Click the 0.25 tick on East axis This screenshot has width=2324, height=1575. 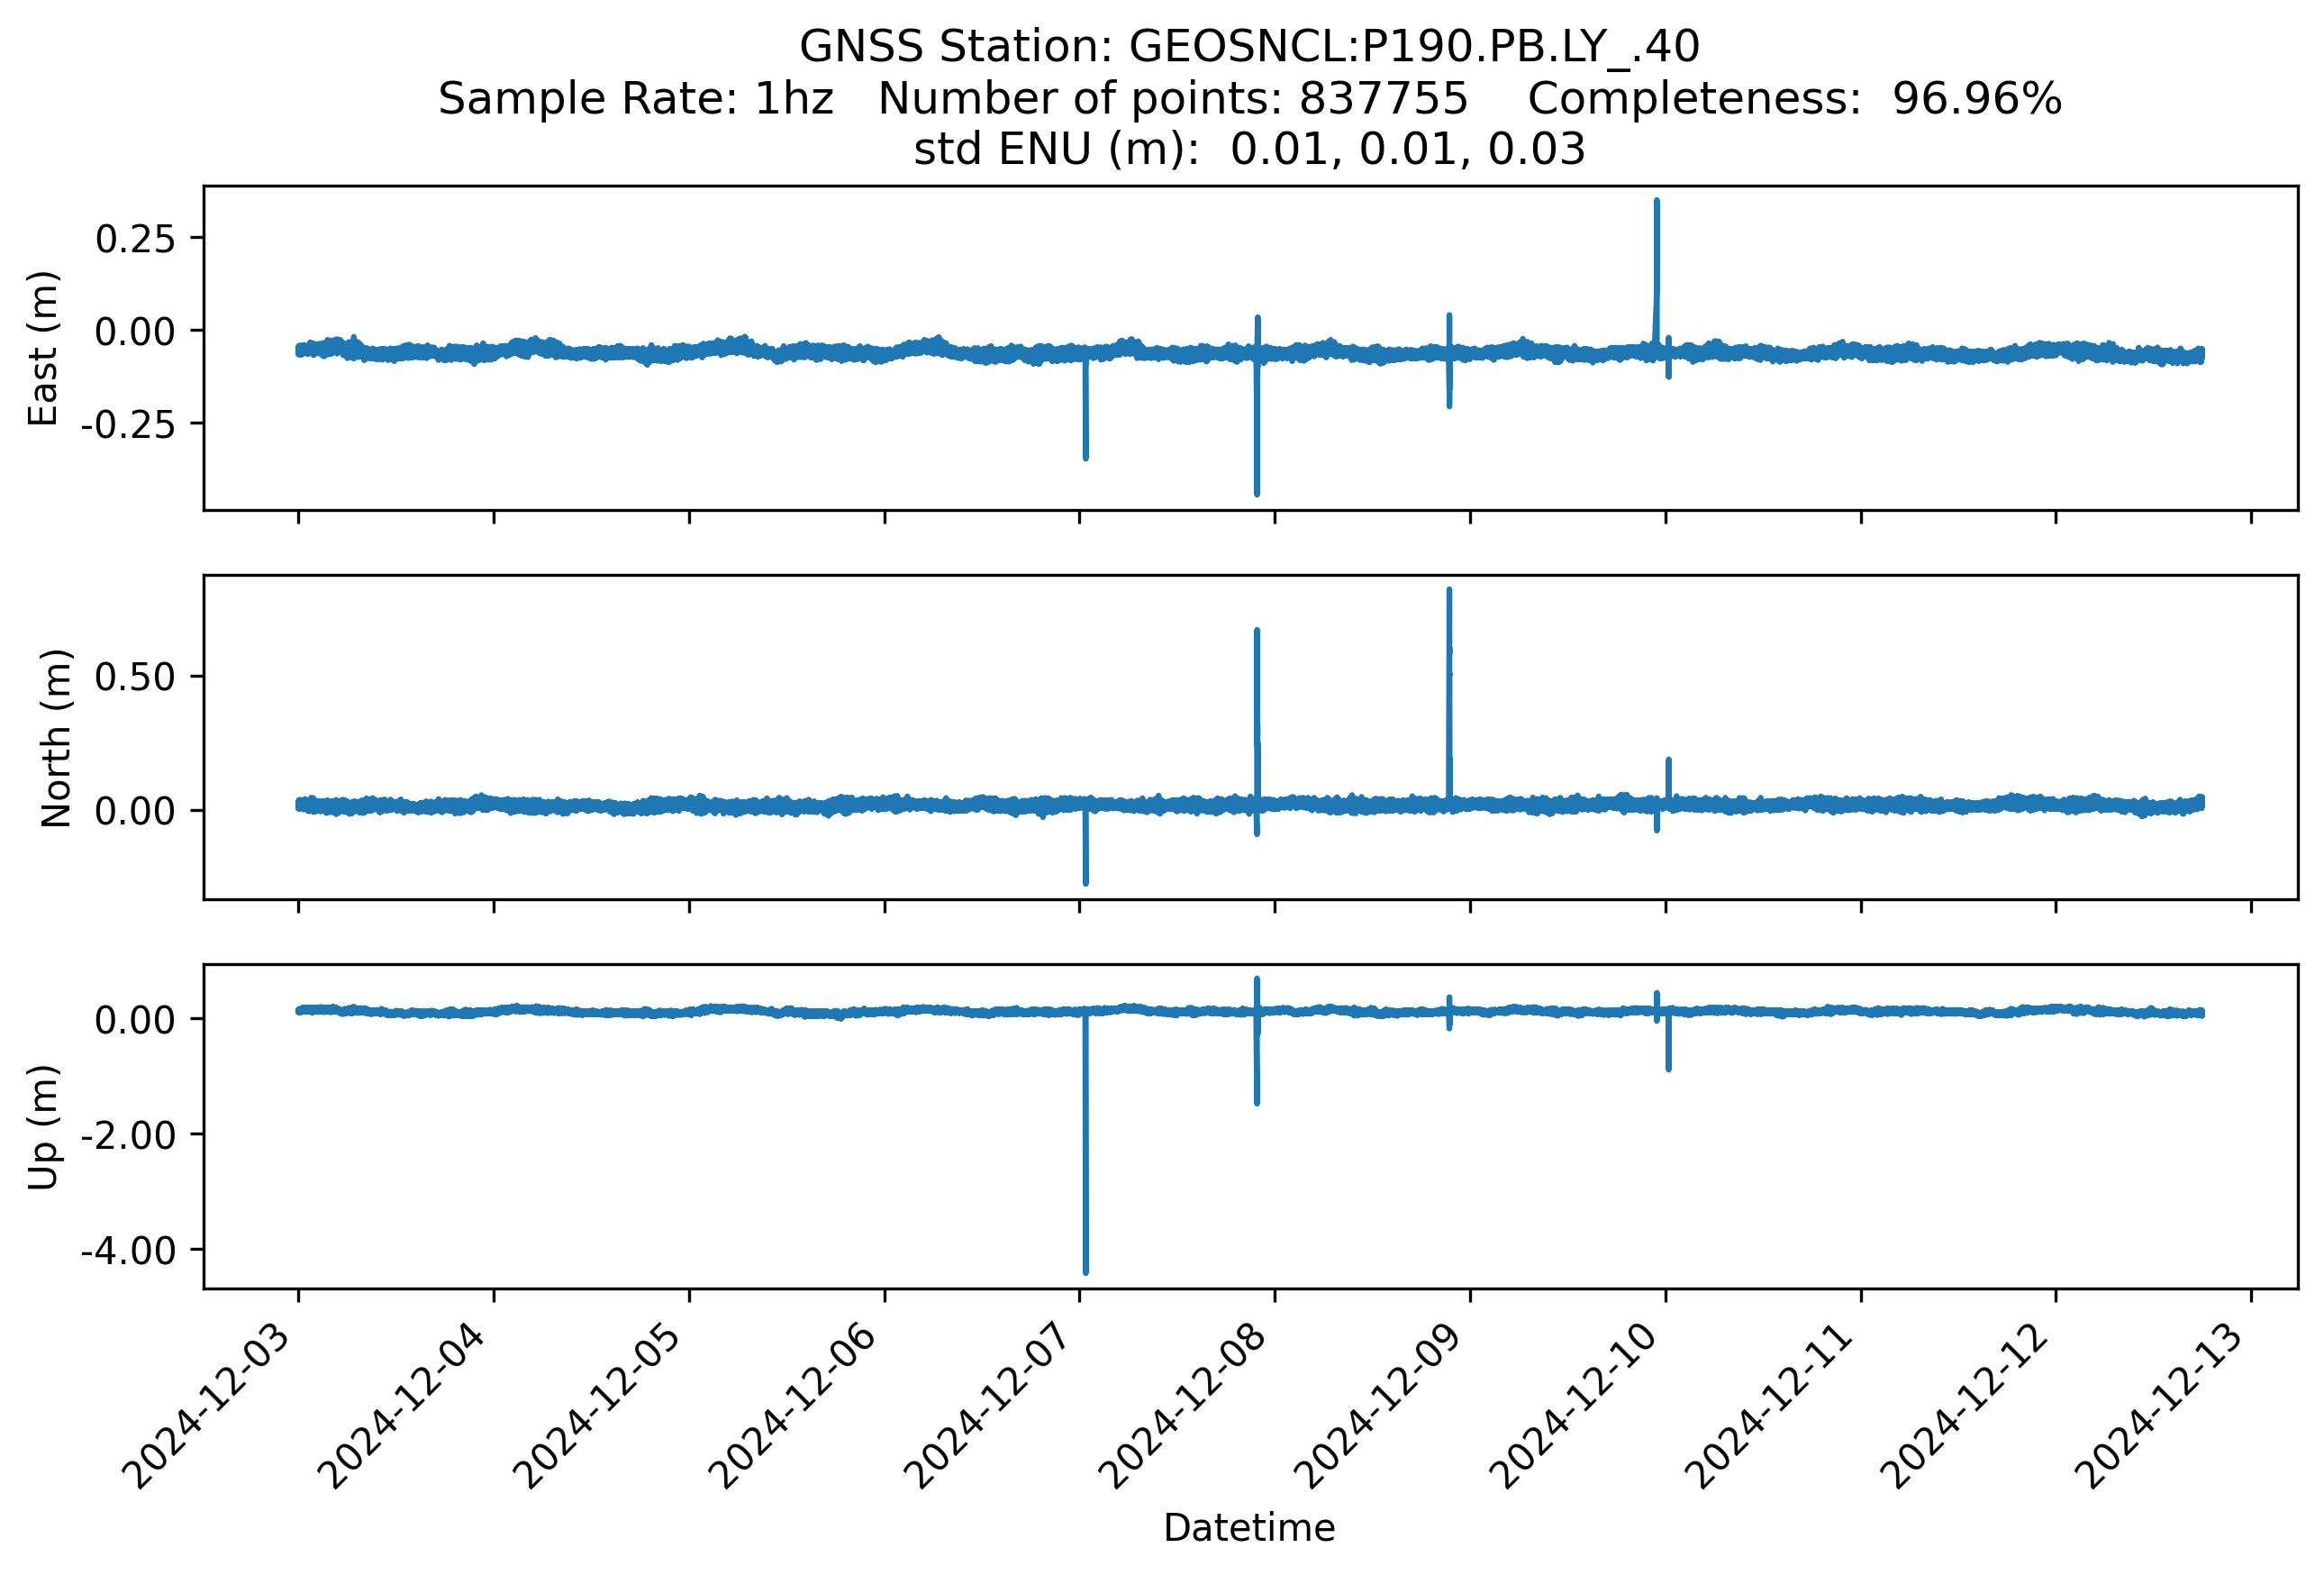135,239
